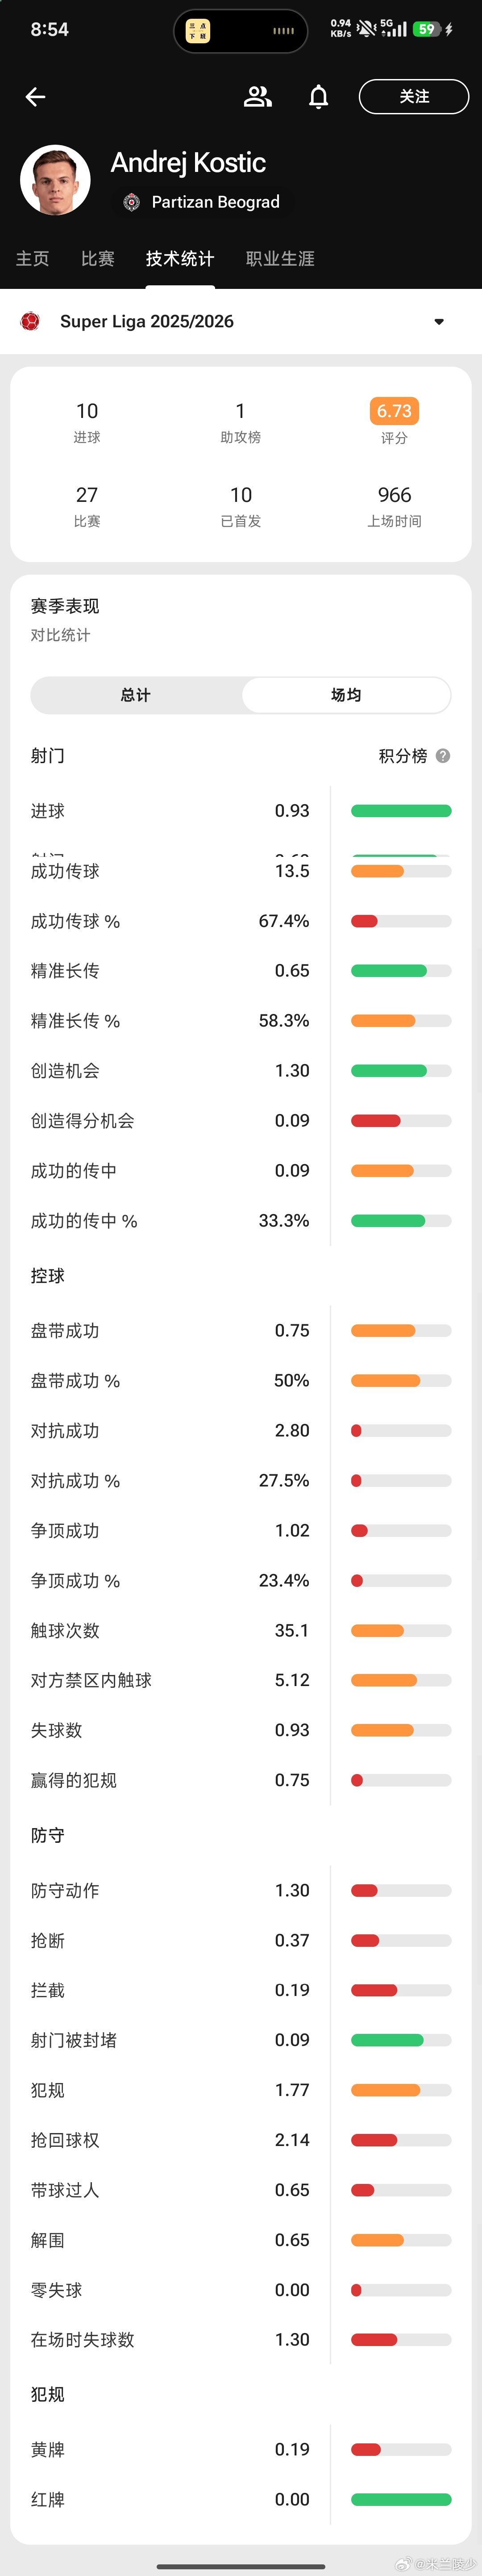The width and height of the screenshot is (482, 2576).
Task: Tap the 积分榜 help question mark icon
Action: tap(443, 756)
